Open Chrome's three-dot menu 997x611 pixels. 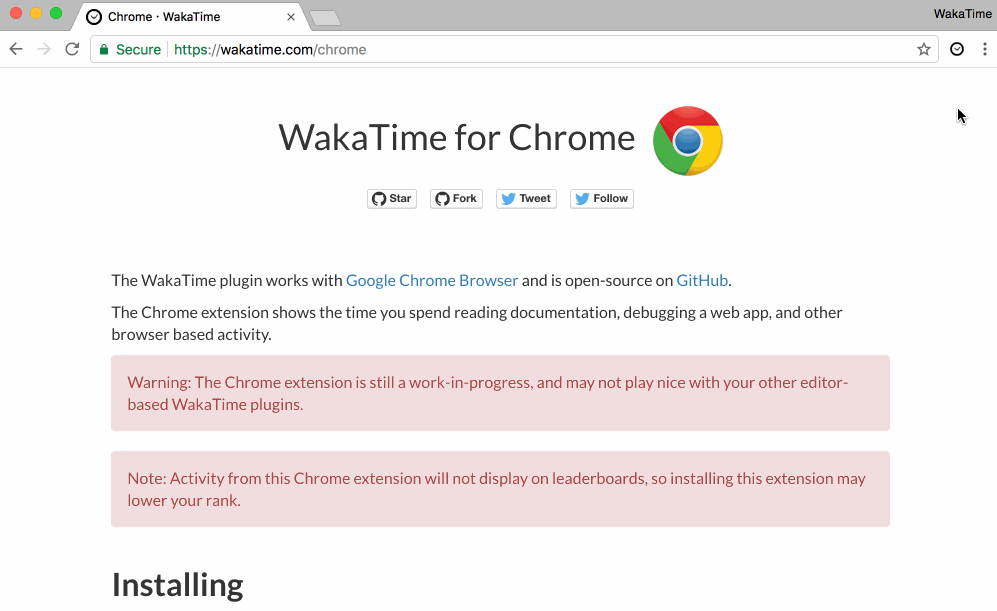point(984,49)
